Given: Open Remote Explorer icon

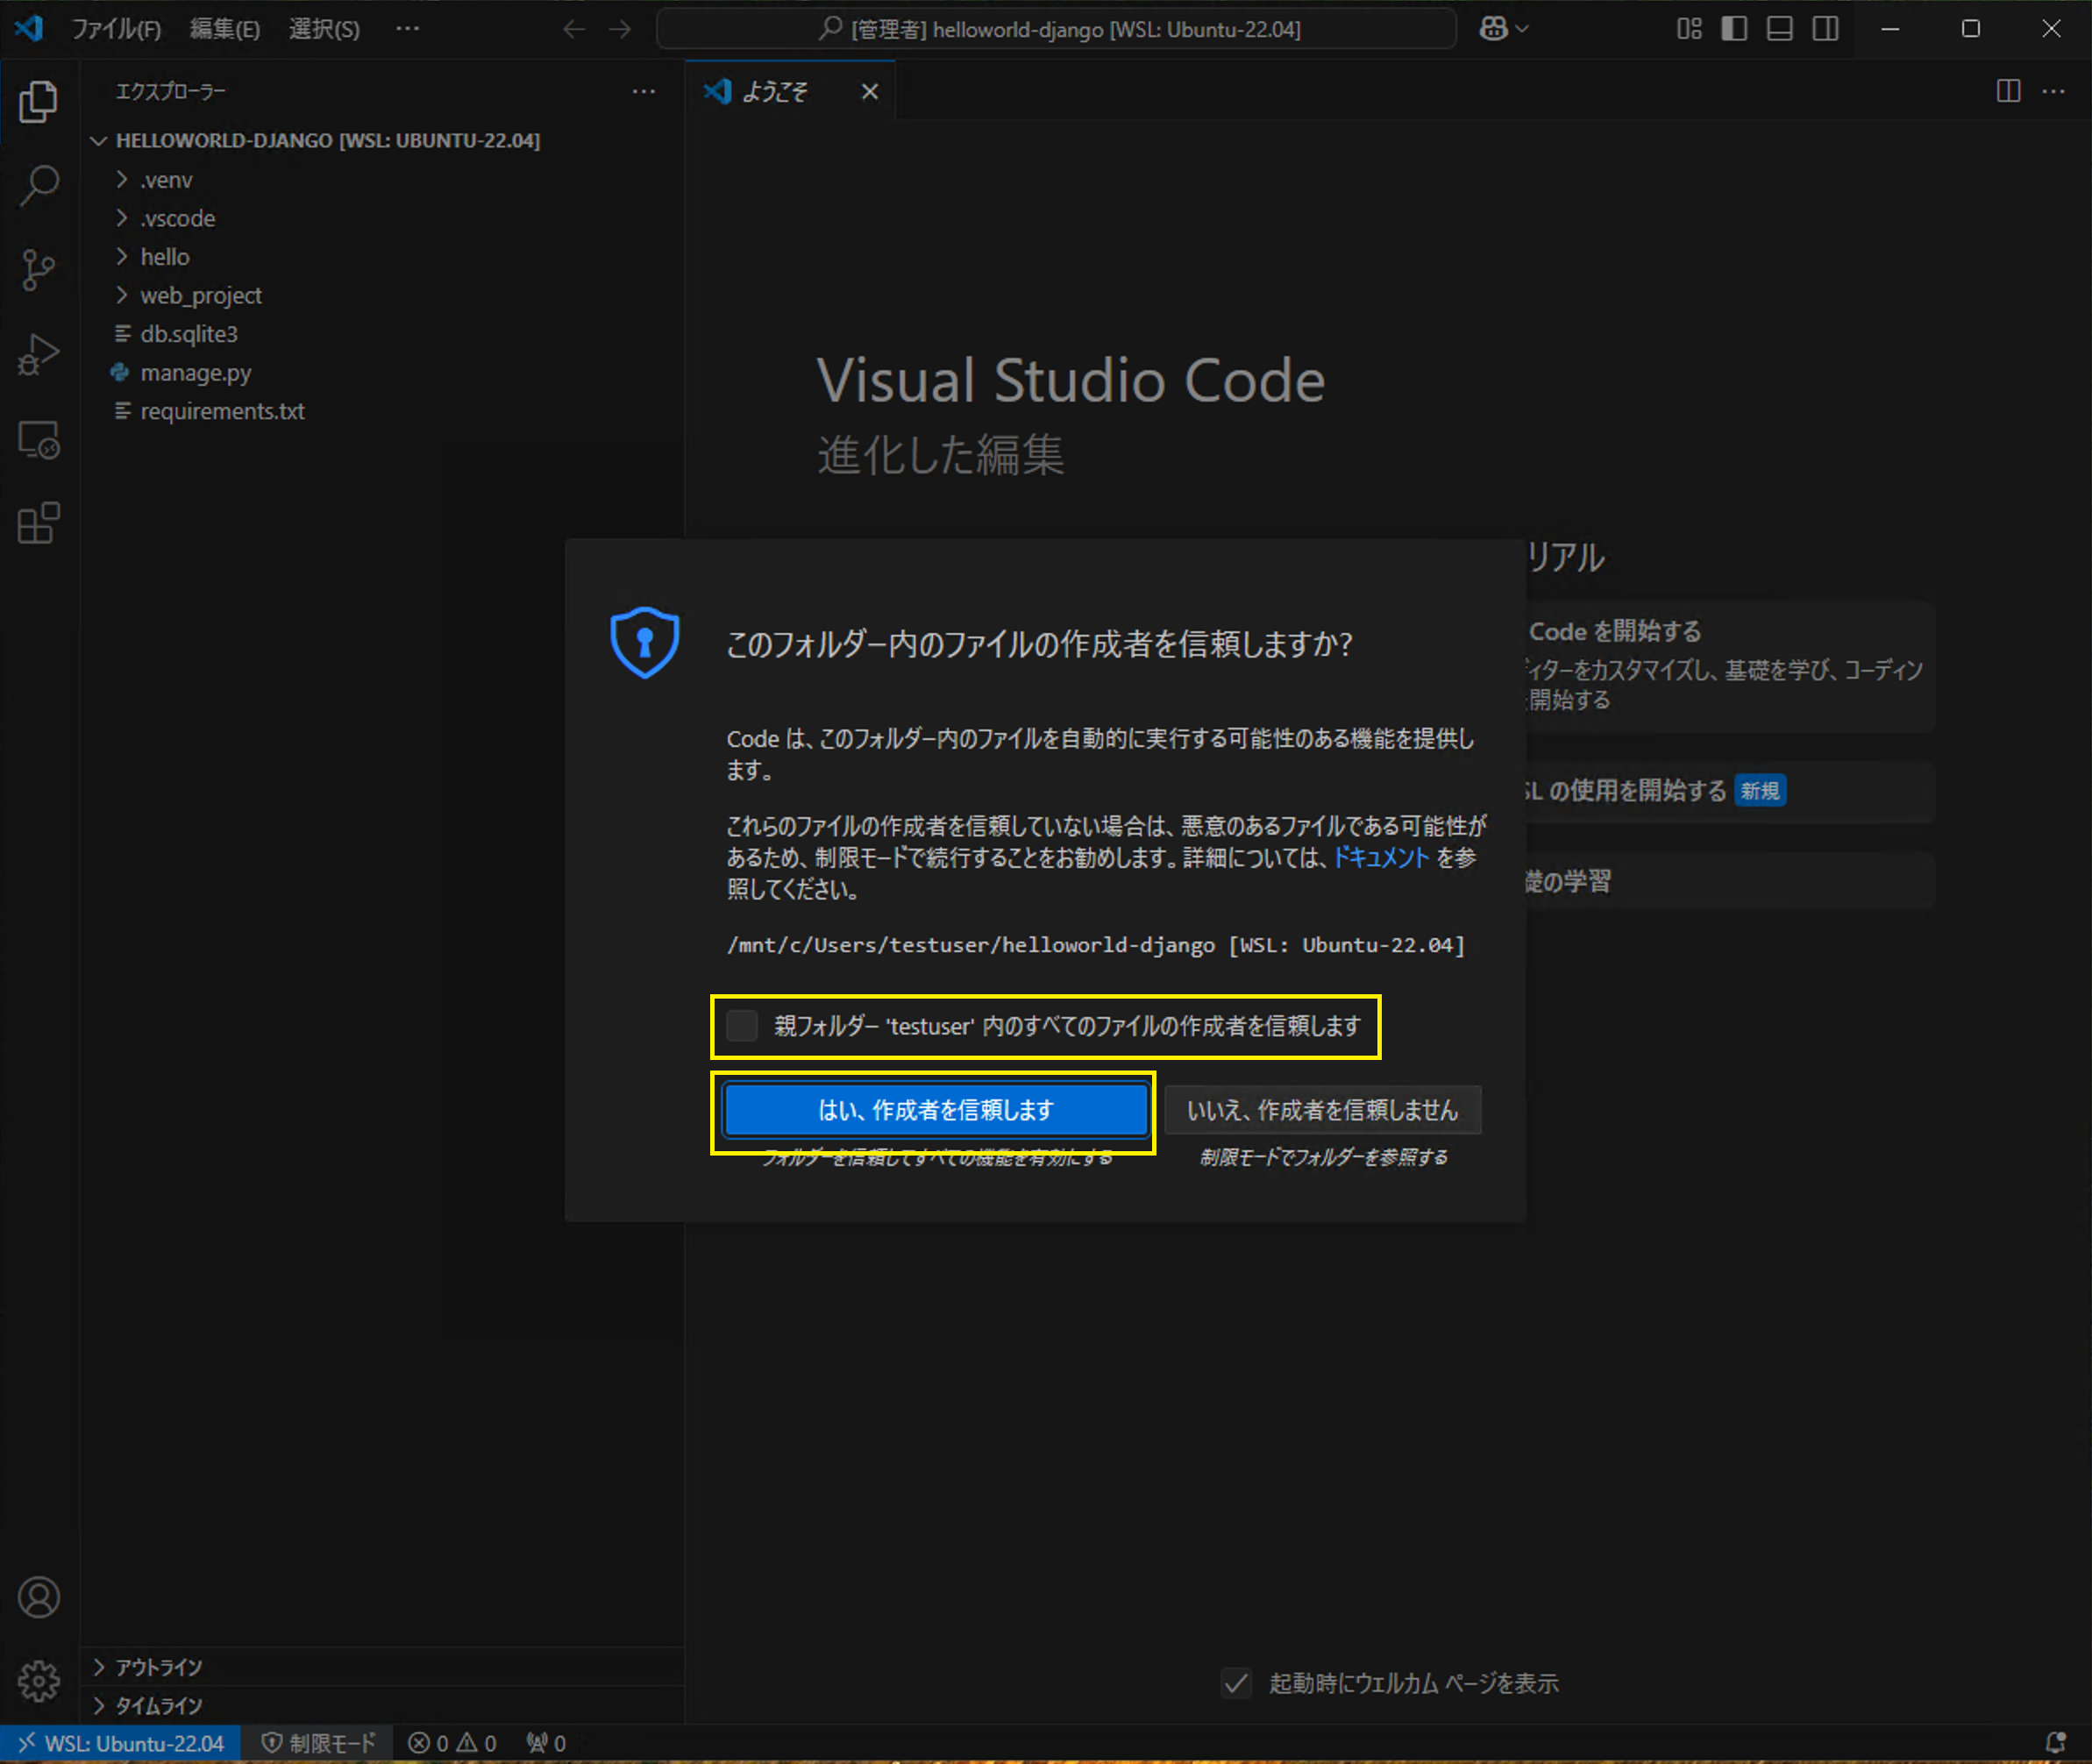Looking at the screenshot, I should [x=38, y=439].
